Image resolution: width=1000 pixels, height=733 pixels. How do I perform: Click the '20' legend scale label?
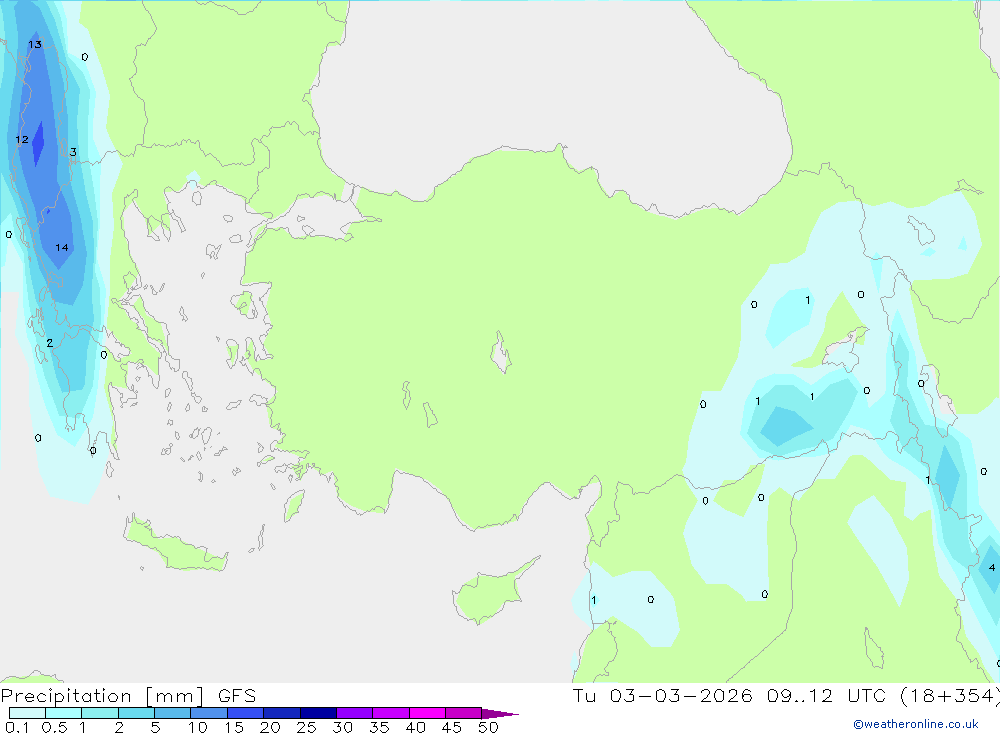tap(270, 727)
